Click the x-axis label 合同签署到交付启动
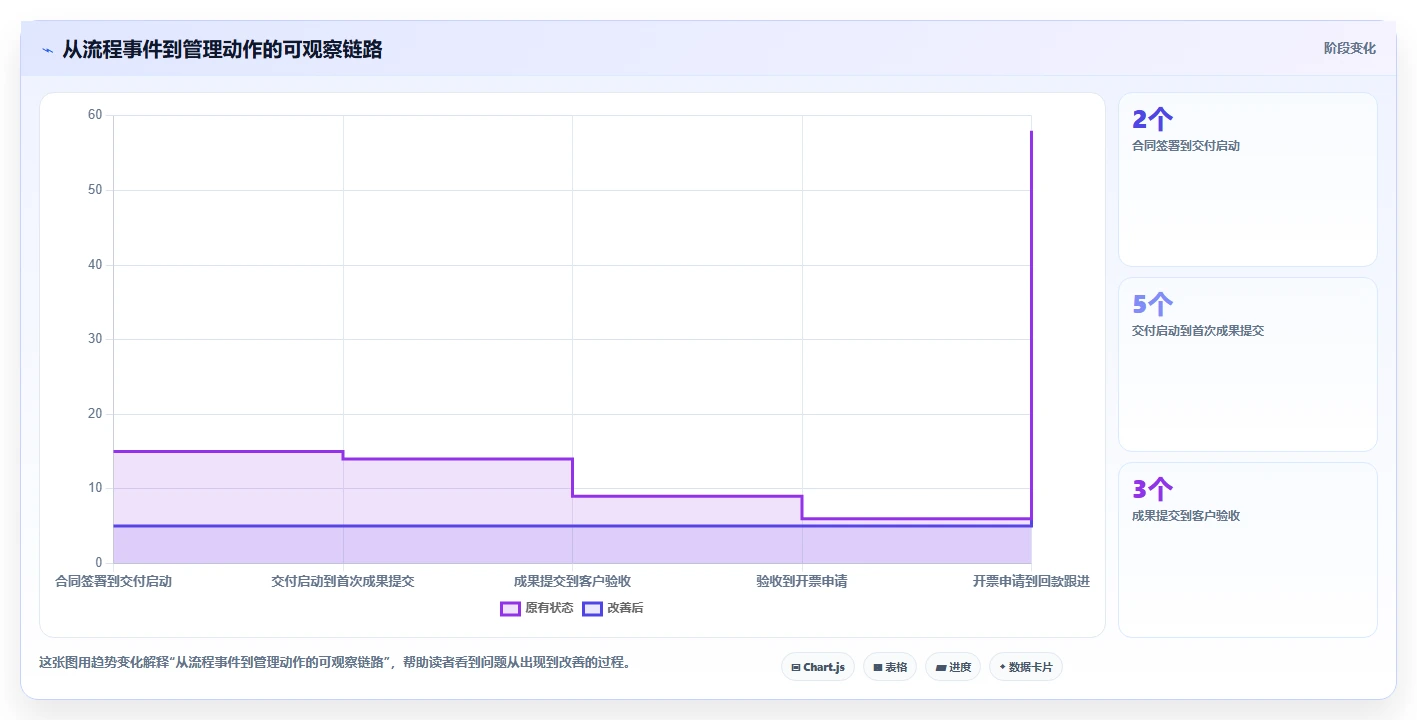The width and height of the screenshot is (1417, 720). pos(113,581)
